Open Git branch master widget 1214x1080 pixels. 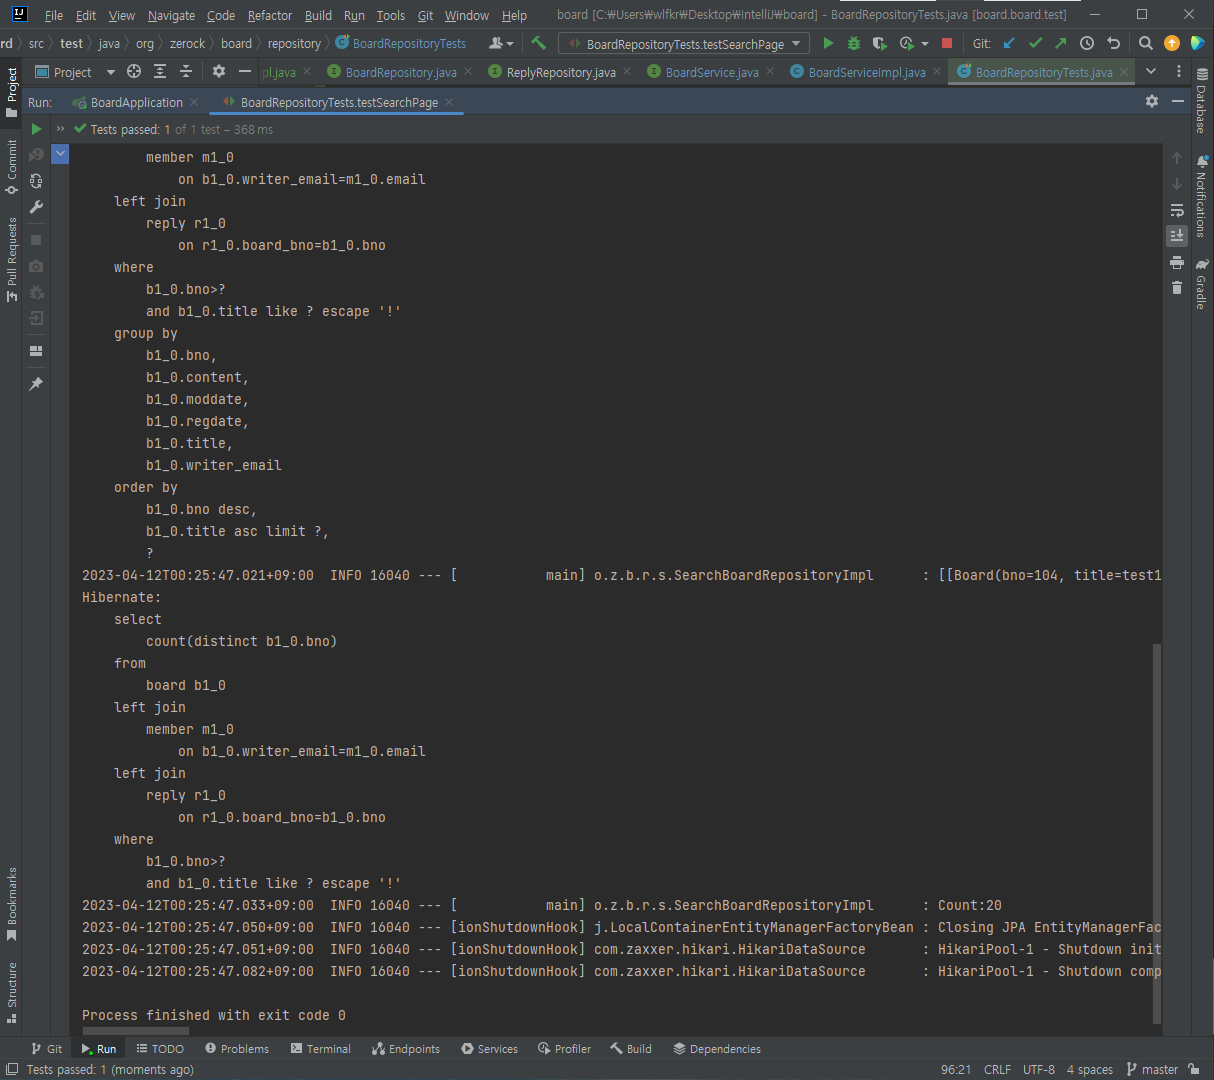tap(1152, 1069)
